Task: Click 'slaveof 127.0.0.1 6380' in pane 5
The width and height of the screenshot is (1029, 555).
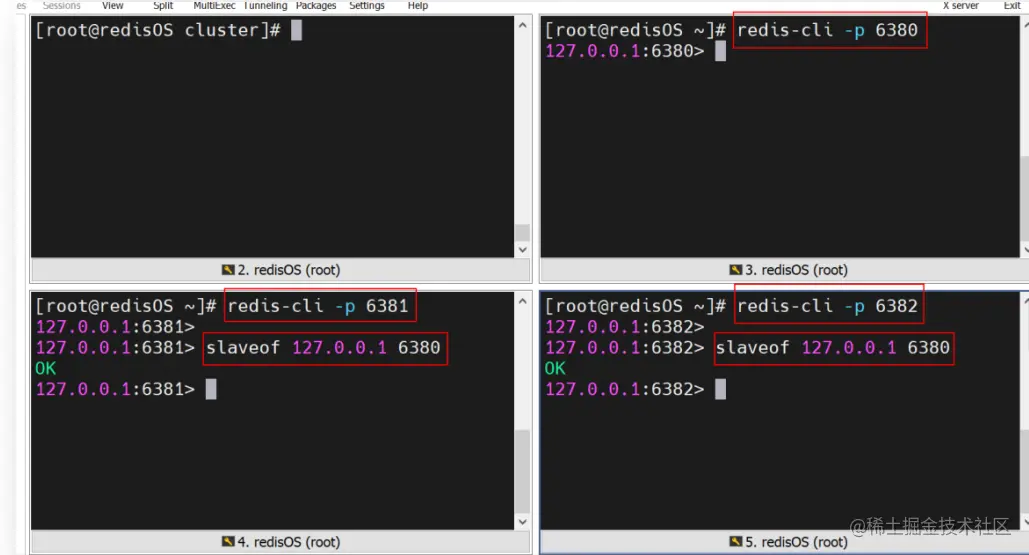Action: coord(832,348)
